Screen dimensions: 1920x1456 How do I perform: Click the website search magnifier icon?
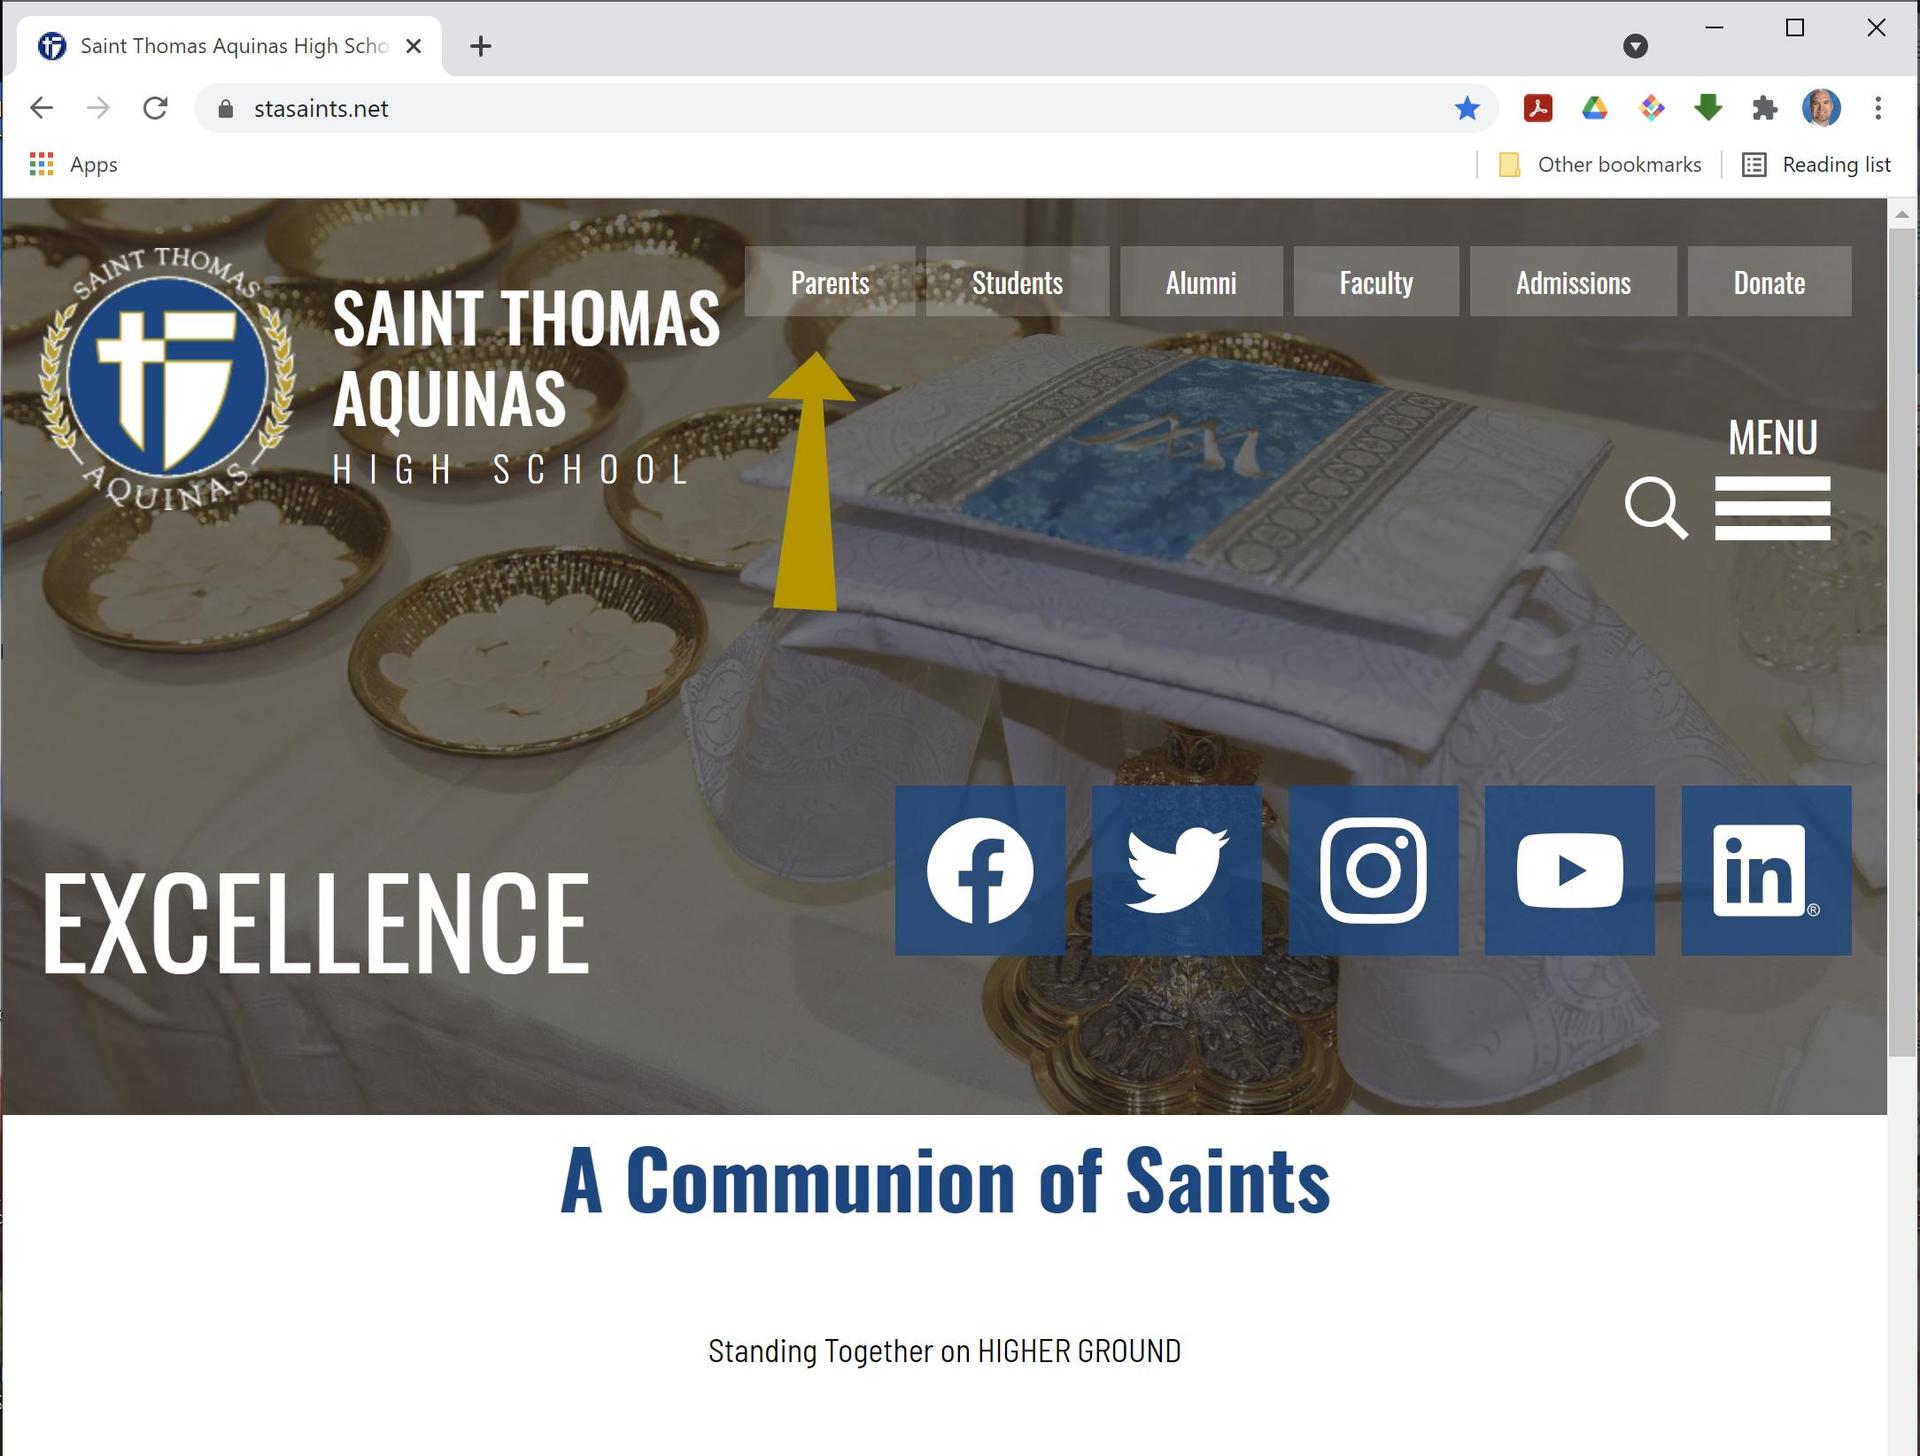1656,508
